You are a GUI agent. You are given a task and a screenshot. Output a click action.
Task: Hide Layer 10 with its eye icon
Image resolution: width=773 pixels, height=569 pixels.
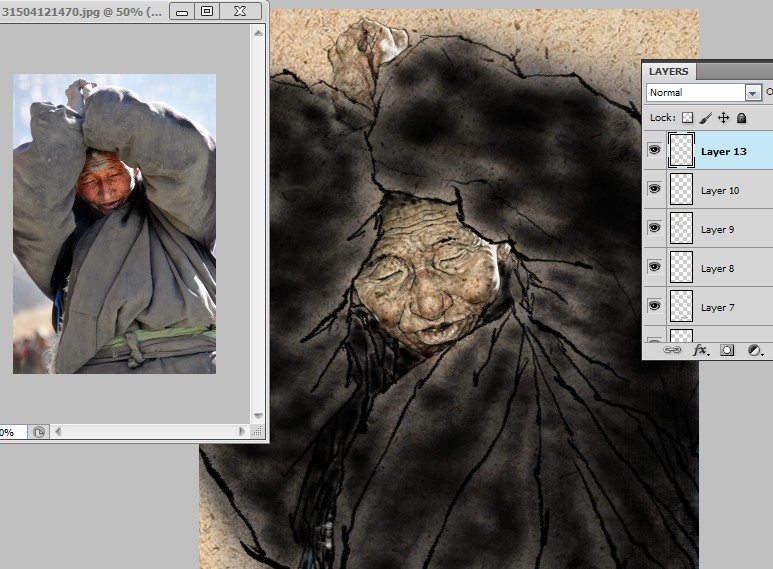pyautogui.click(x=654, y=189)
